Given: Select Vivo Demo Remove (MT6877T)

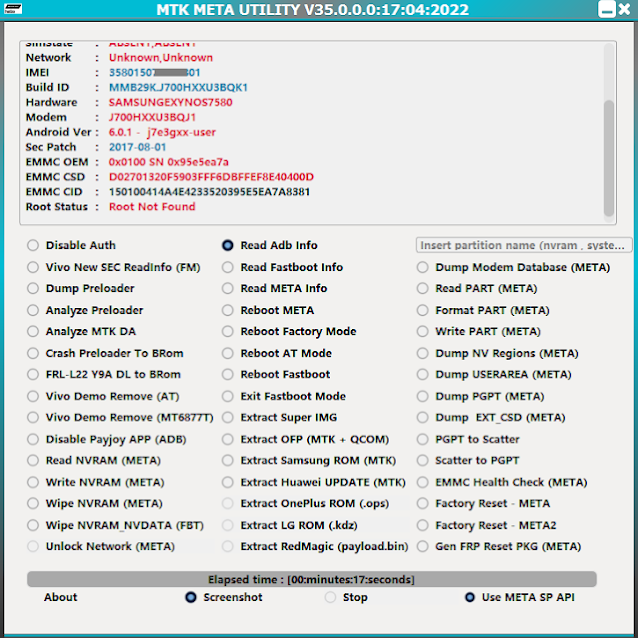Looking at the screenshot, I should coord(33,417).
